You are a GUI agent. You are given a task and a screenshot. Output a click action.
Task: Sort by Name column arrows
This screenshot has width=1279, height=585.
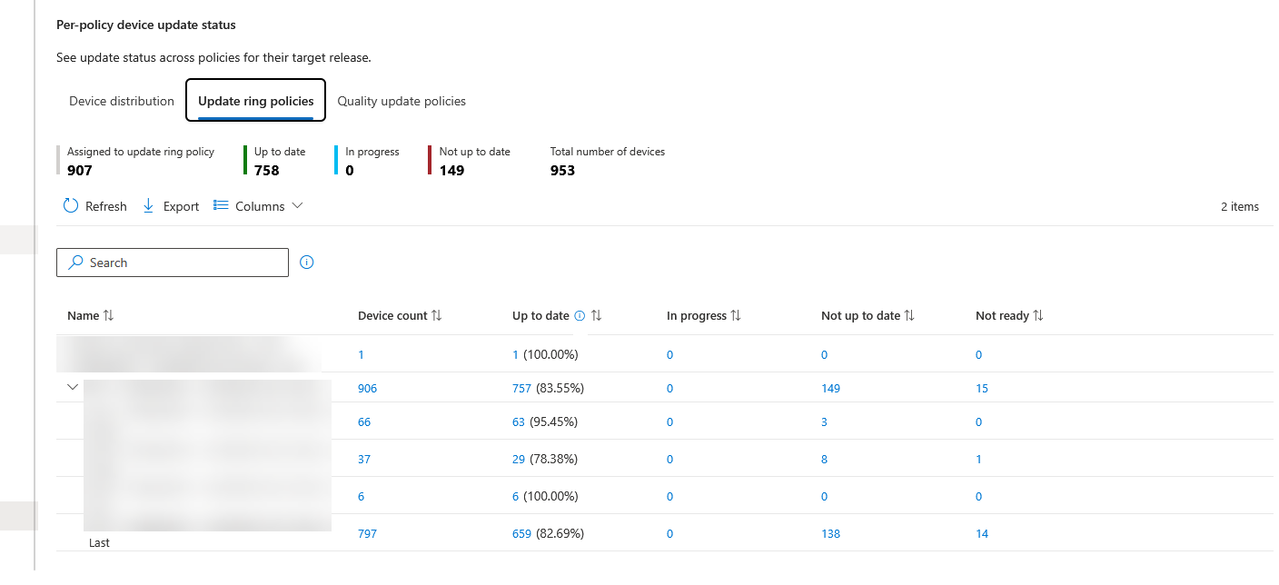pos(109,316)
